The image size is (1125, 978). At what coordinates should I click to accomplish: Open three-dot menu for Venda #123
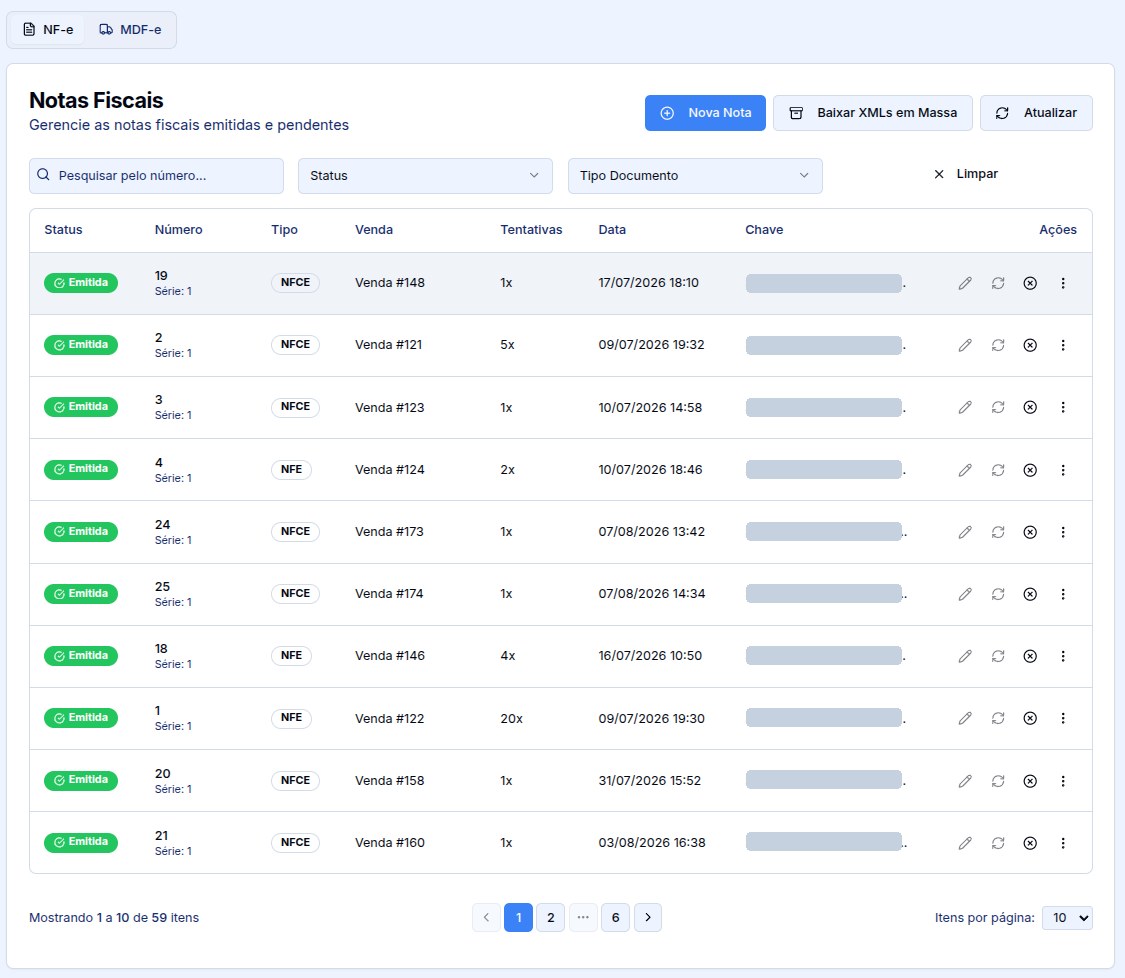point(1063,408)
